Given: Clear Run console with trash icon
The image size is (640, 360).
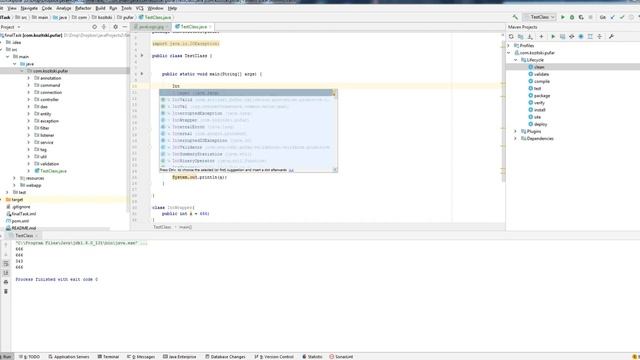Looking at the screenshot, I should click(6, 291).
